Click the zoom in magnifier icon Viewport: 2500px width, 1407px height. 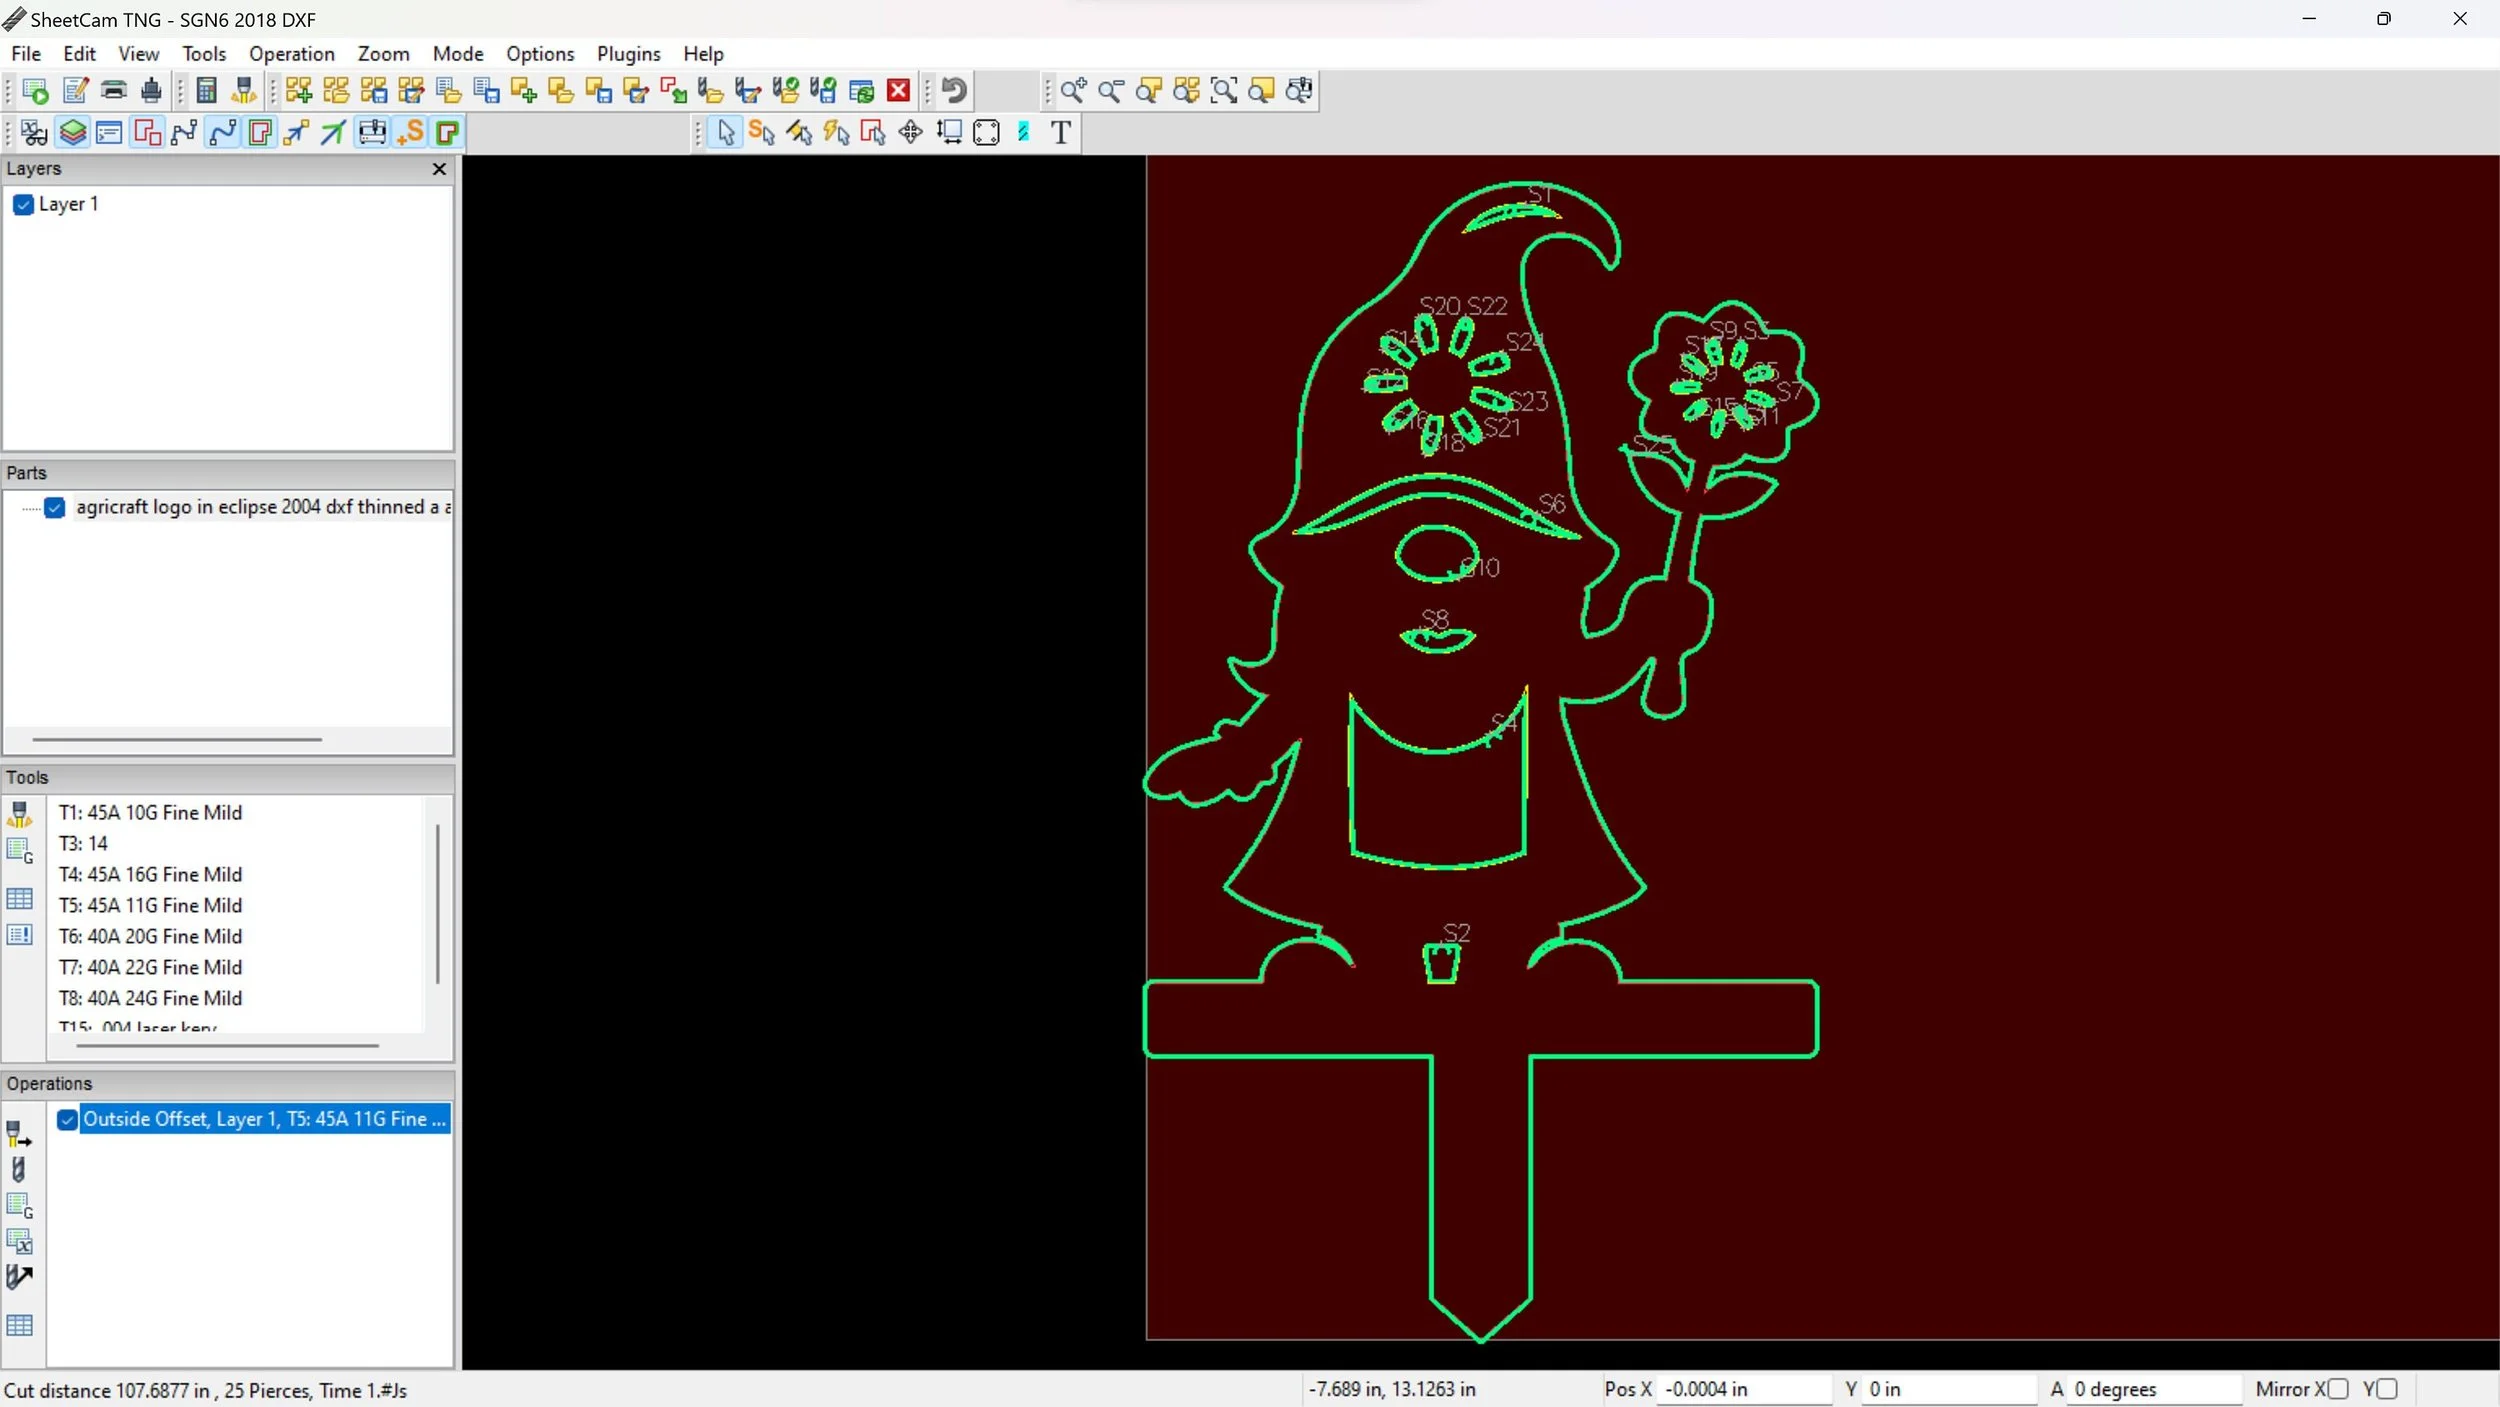click(x=1072, y=91)
